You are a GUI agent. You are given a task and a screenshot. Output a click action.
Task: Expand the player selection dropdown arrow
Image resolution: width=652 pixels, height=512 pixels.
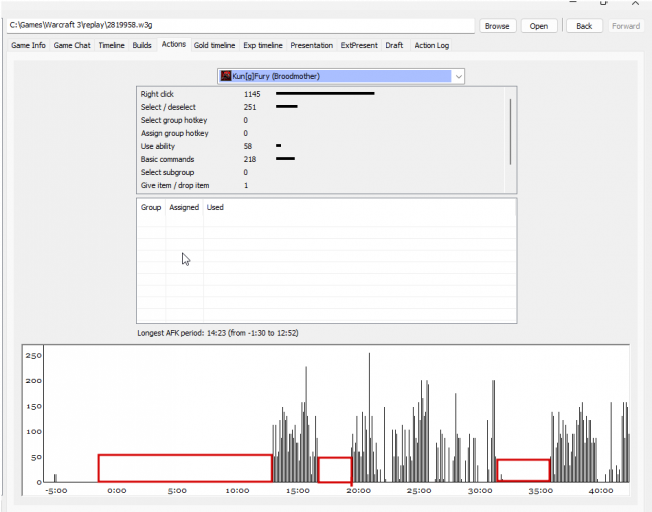click(x=458, y=77)
